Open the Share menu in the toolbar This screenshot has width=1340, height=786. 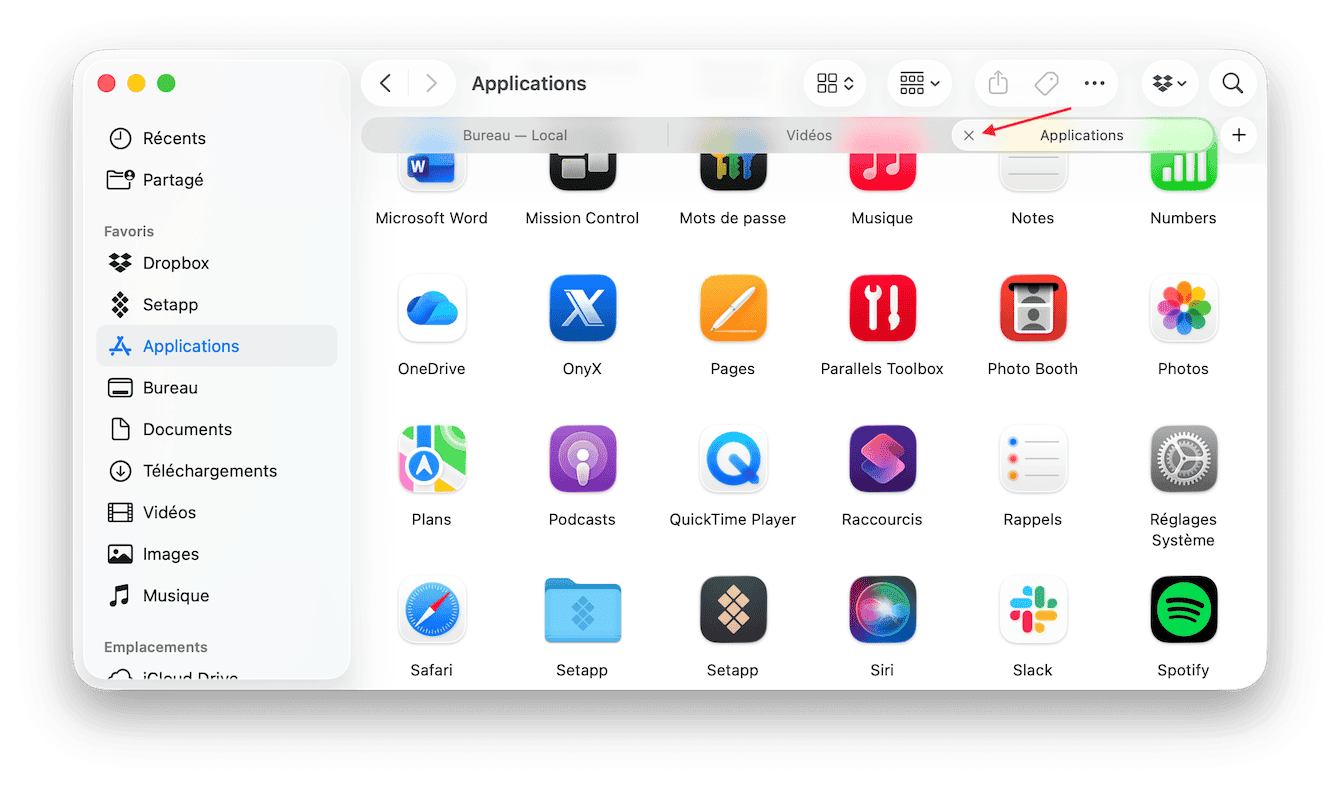point(997,83)
